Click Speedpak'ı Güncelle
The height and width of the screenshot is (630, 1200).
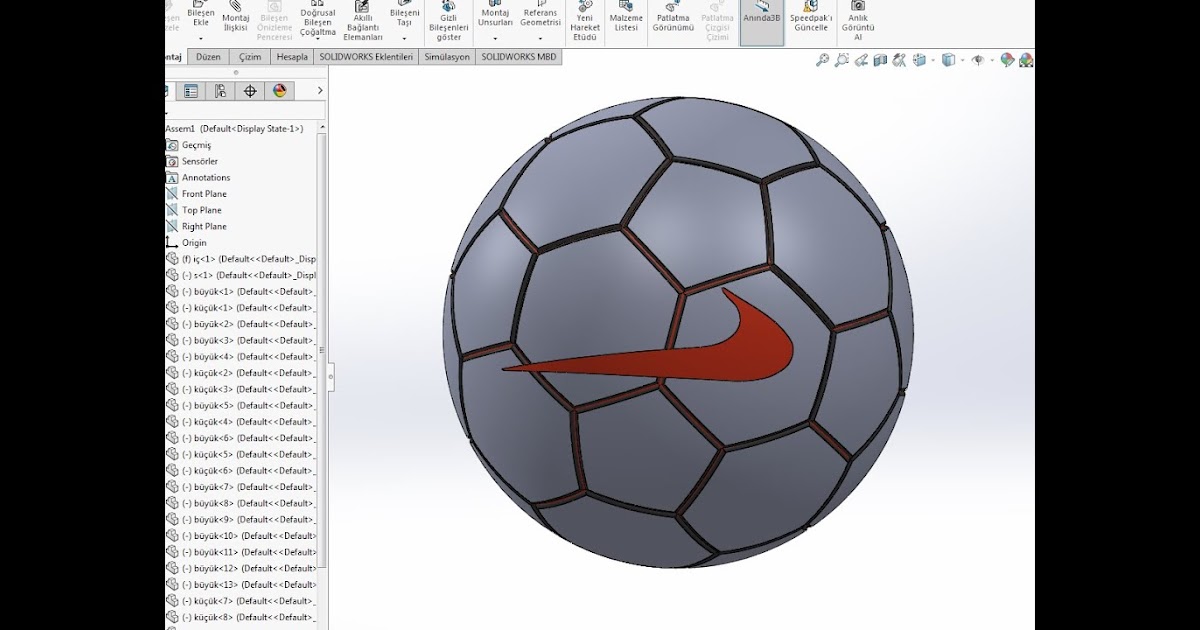pyautogui.click(x=810, y=17)
